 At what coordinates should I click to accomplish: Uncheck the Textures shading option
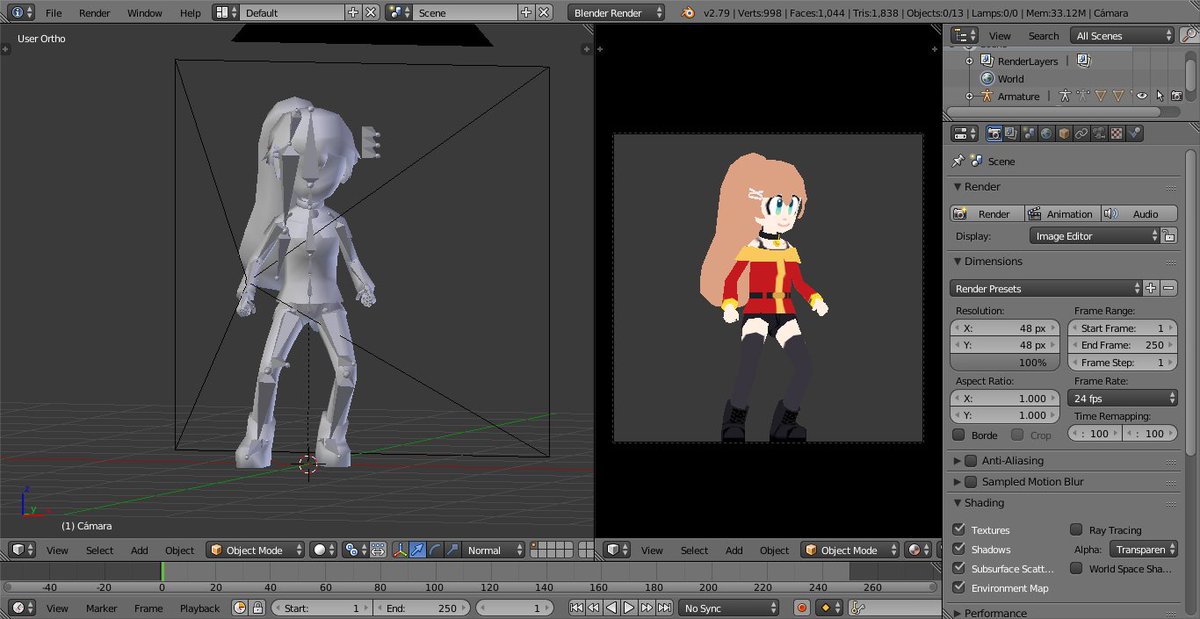(959, 530)
